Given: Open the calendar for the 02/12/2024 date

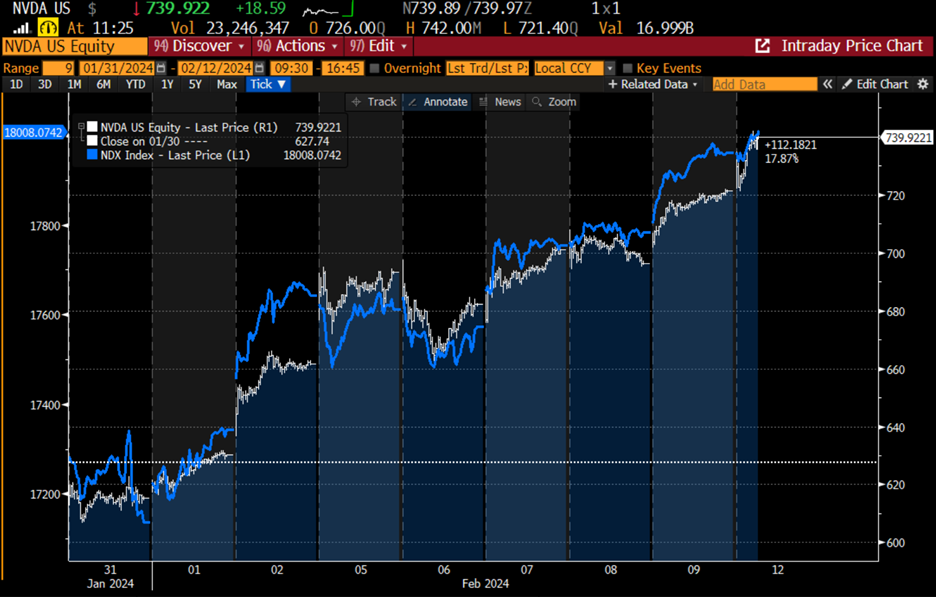Looking at the screenshot, I should coord(259,68).
